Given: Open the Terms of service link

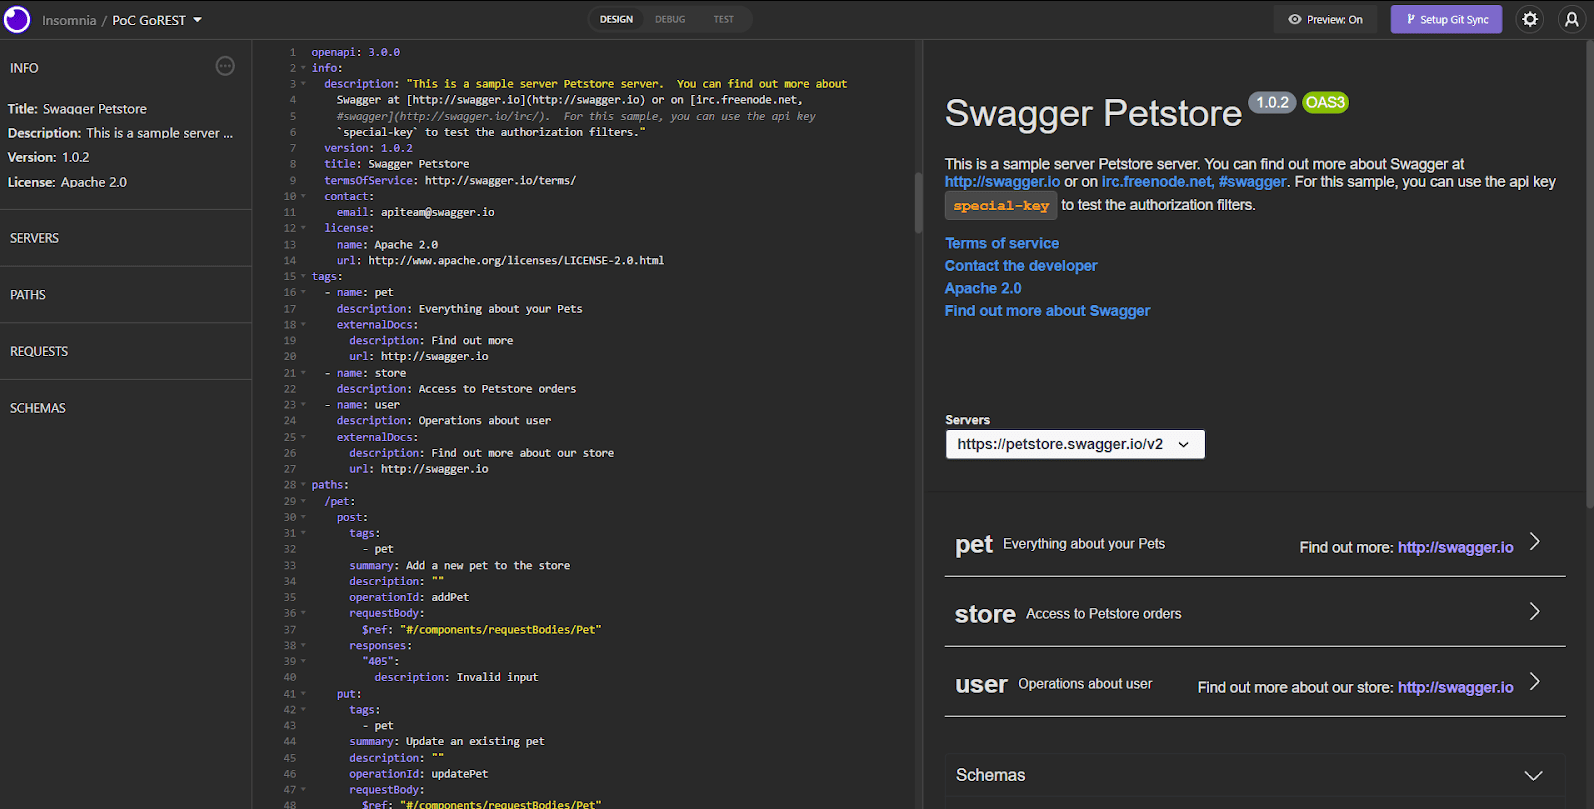Looking at the screenshot, I should point(1001,243).
